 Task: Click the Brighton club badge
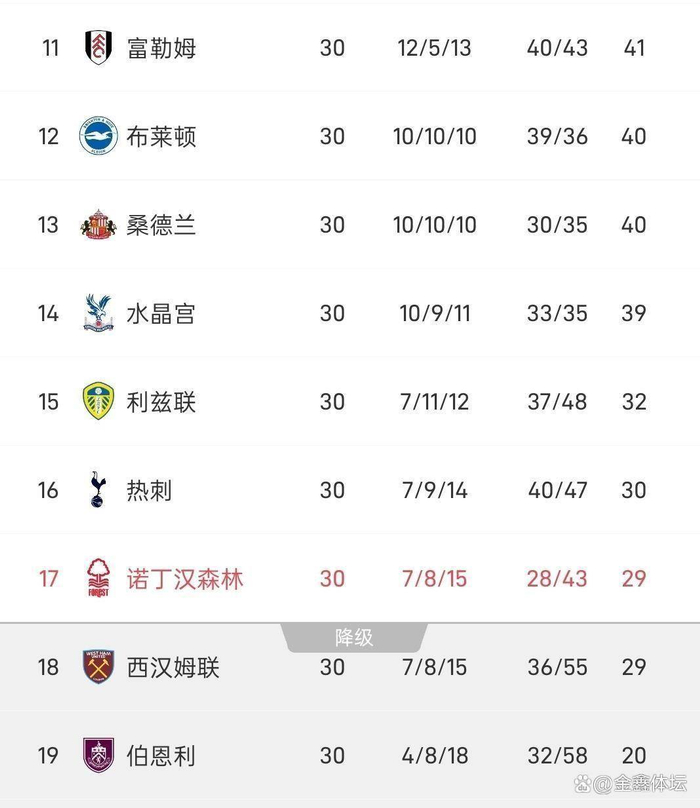coord(99,136)
